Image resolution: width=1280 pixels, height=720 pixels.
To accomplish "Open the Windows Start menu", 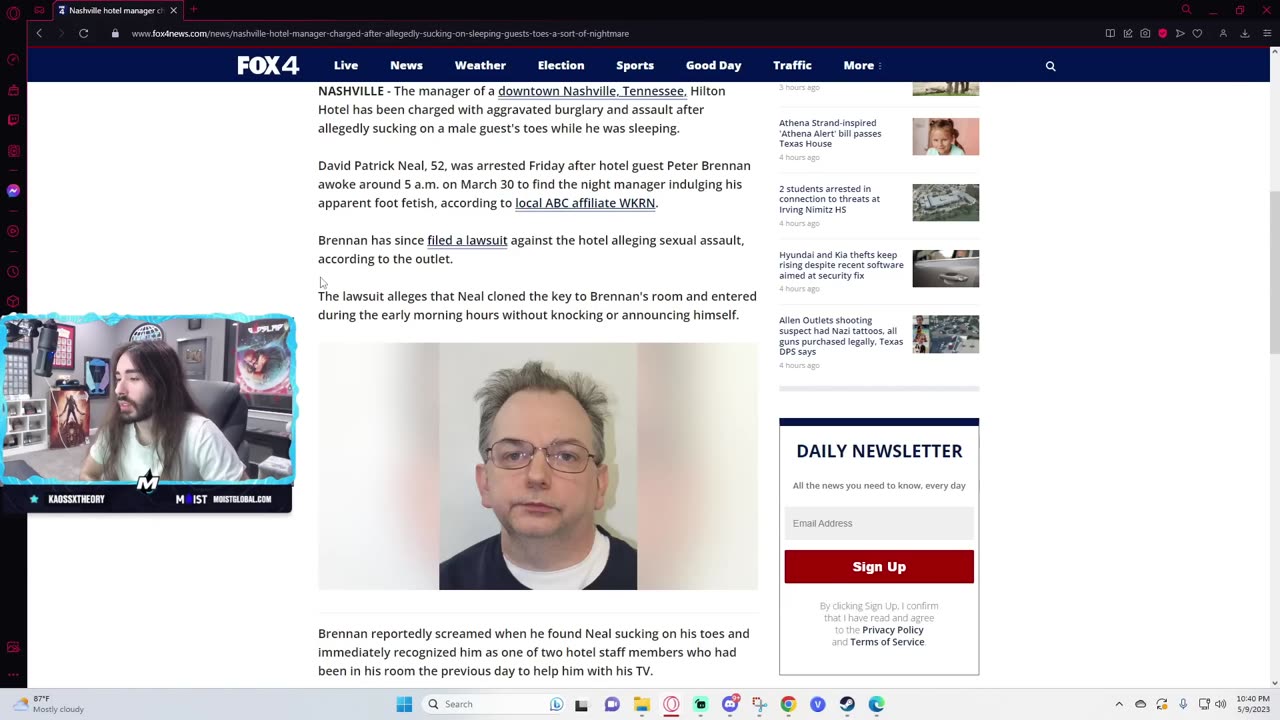I will 404,704.
